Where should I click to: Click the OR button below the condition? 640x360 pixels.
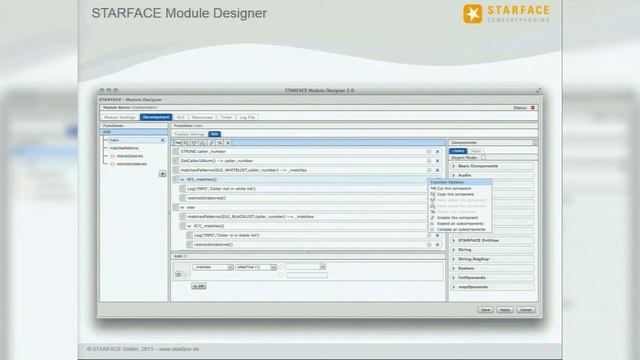(199, 286)
